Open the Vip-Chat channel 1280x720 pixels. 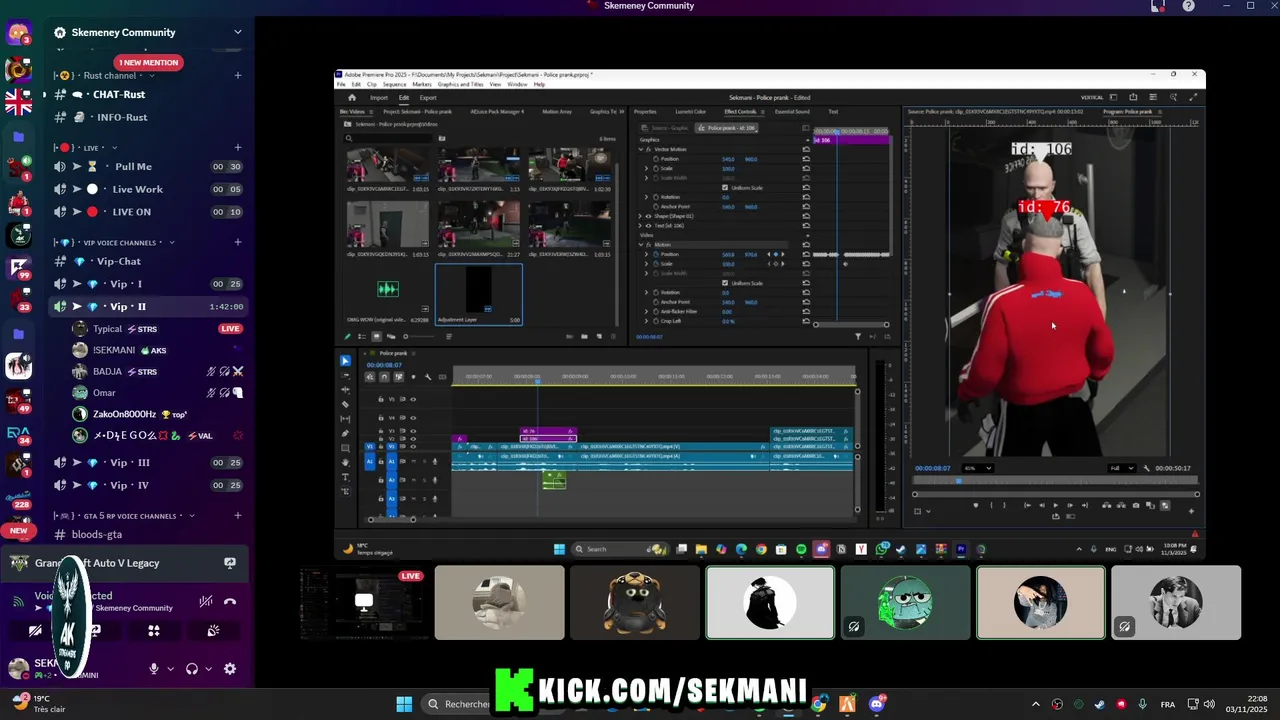pyautogui.click(x=150, y=261)
